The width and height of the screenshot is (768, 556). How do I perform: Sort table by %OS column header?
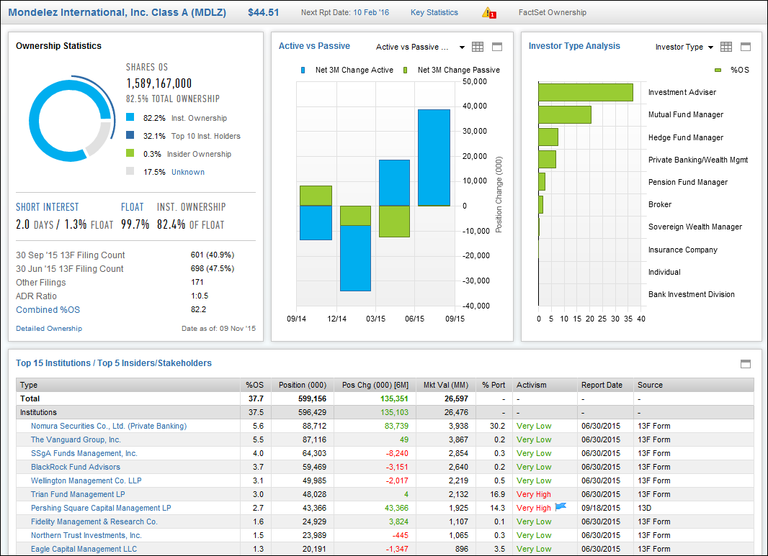tap(254, 385)
